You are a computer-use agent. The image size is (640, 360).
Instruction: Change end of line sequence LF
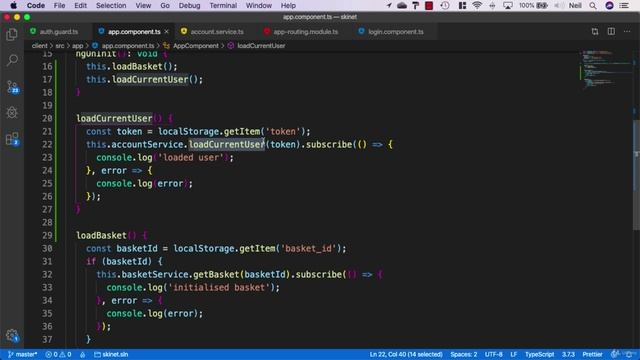tap(513, 354)
